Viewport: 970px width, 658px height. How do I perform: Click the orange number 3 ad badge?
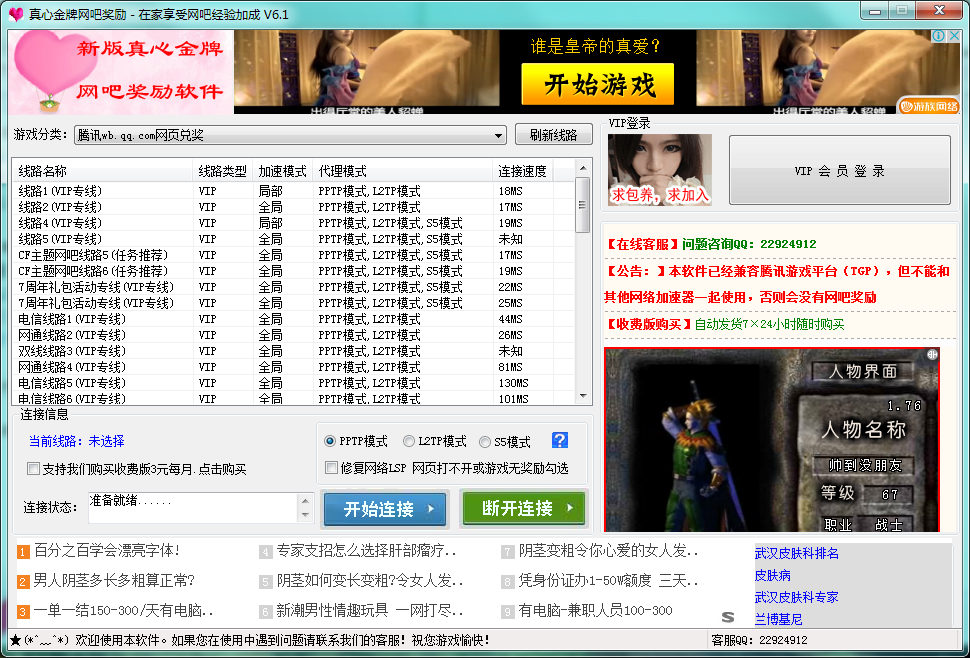pyautogui.click(x=23, y=612)
